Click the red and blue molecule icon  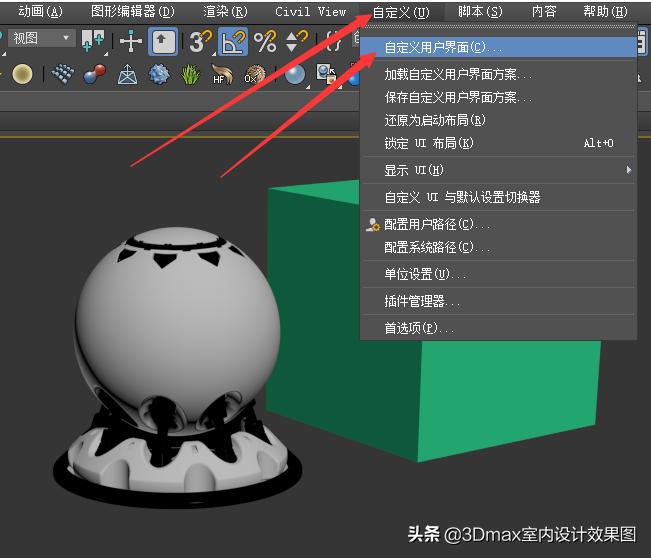95,75
